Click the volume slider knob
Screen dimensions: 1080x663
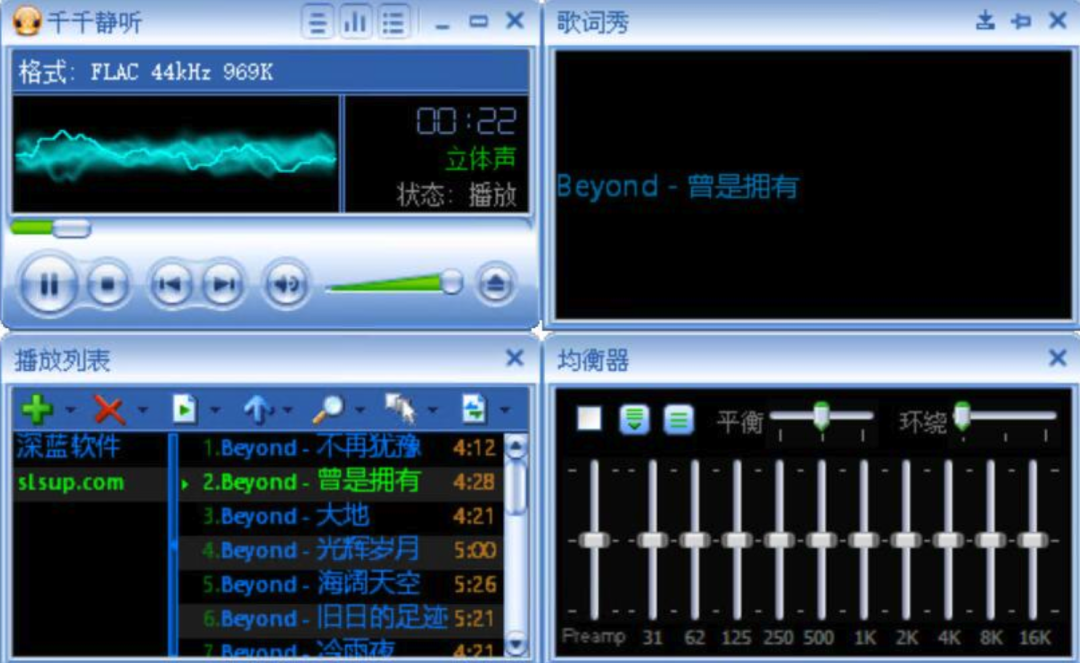click(x=451, y=282)
